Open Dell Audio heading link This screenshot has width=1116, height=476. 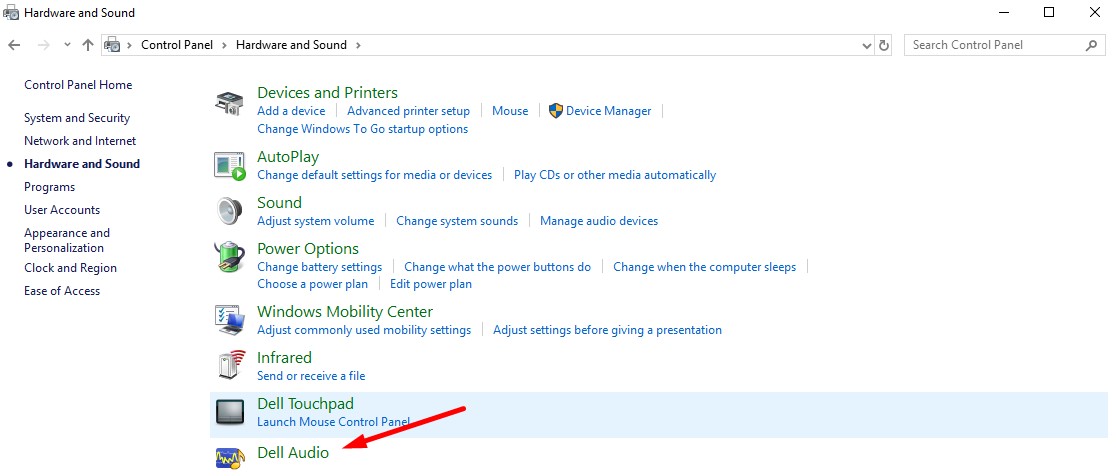pyautogui.click(x=293, y=452)
